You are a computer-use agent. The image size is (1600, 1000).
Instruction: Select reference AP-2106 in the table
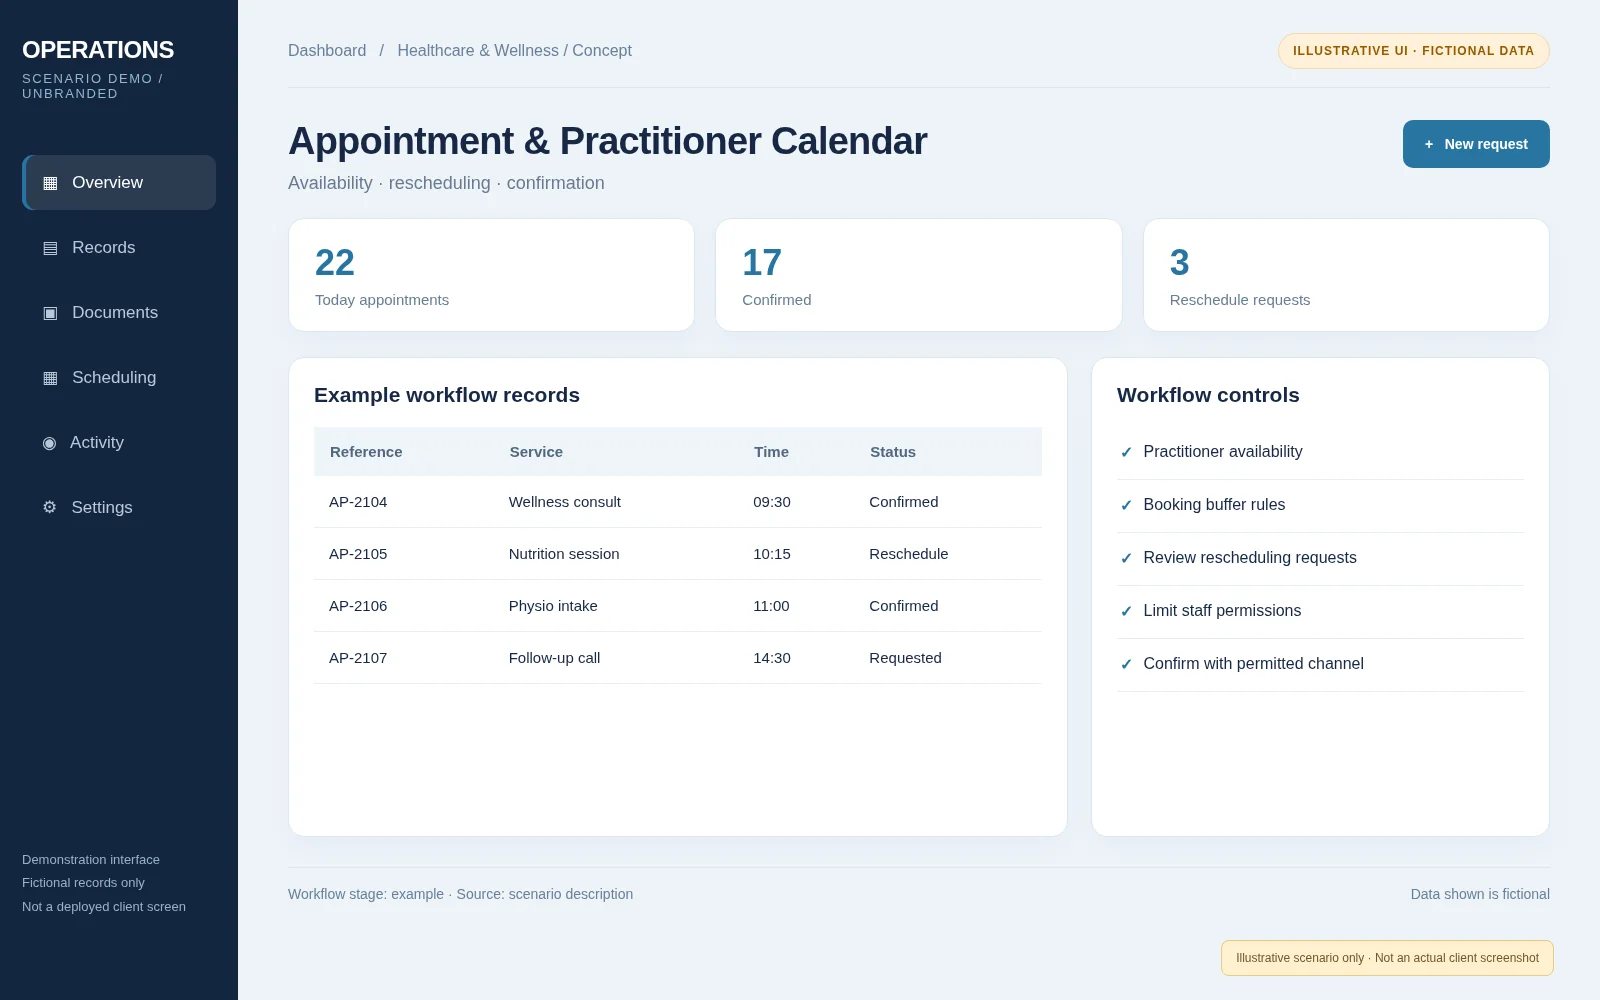pyautogui.click(x=358, y=606)
